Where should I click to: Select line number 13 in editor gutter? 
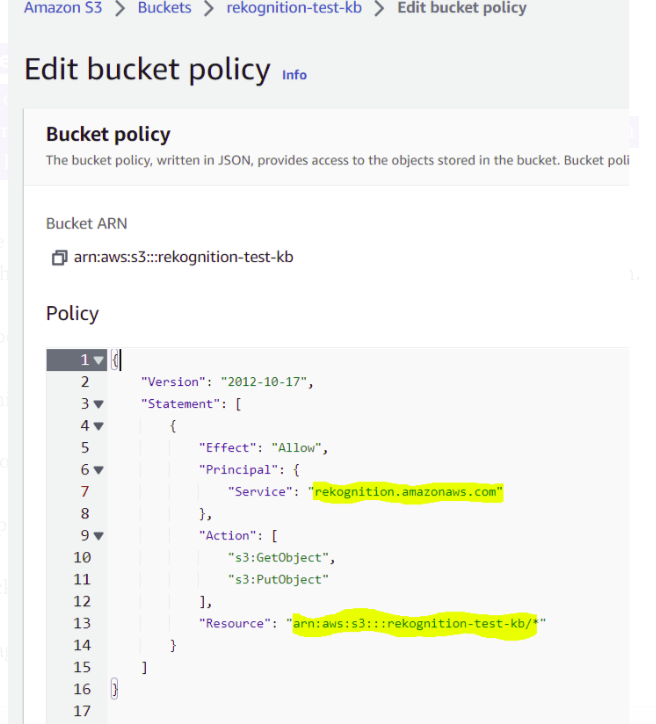pyautogui.click(x=80, y=624)
